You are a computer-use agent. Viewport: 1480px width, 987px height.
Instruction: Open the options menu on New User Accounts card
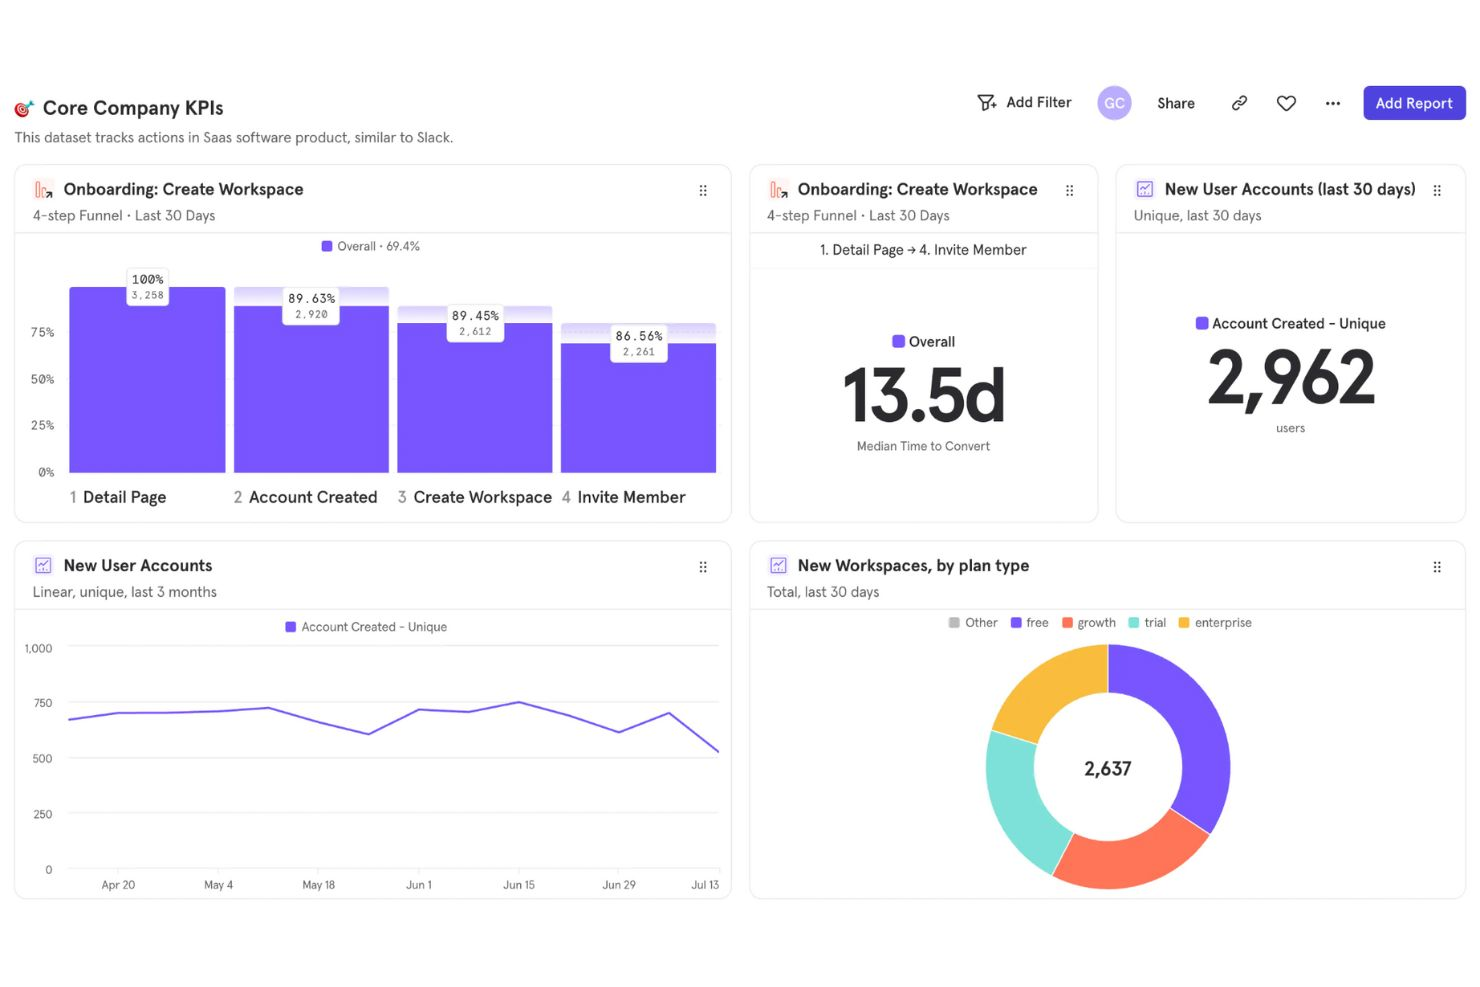pos(703,567)
